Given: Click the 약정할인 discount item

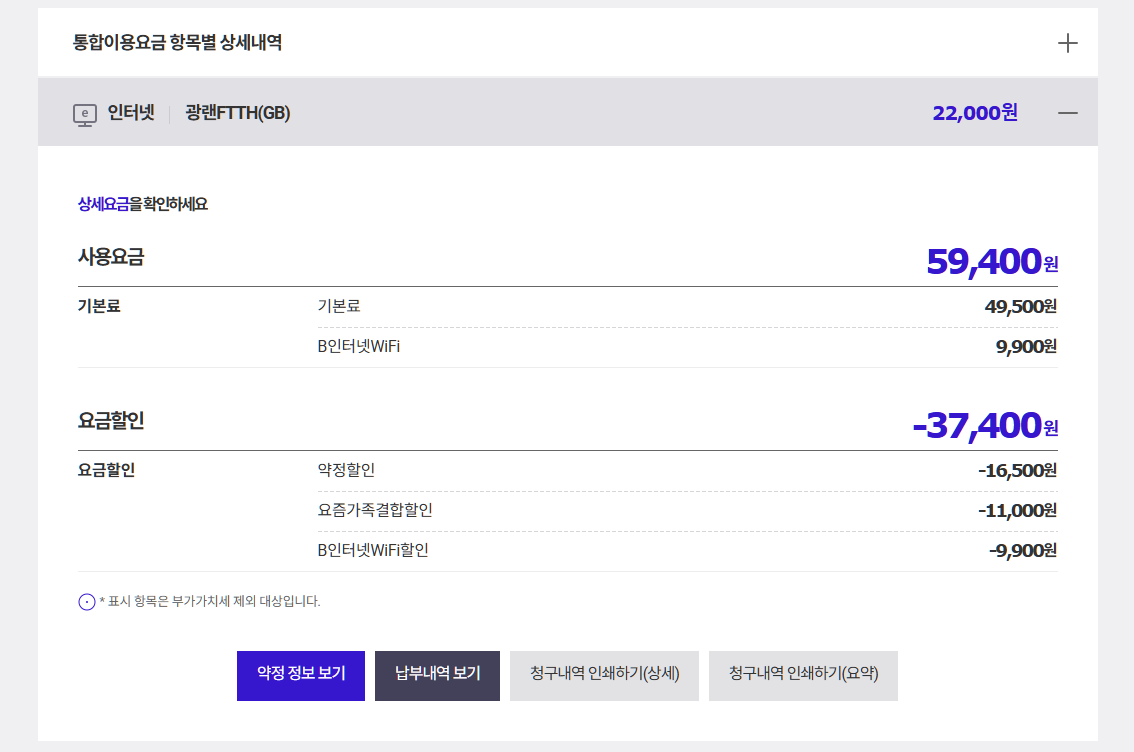Looking at the screenshot, I should click(x=346, y=470).
